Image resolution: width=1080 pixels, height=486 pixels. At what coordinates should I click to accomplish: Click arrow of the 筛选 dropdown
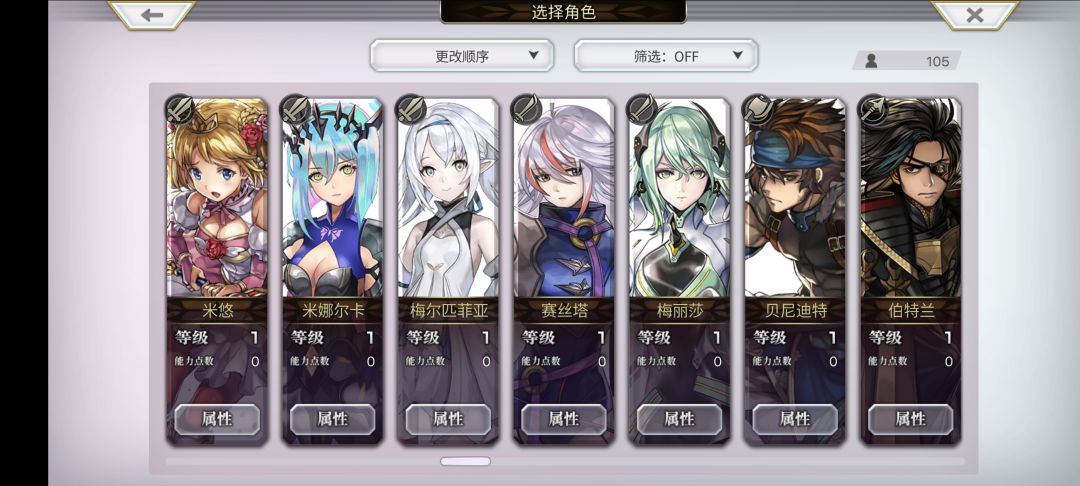[737, 55]
